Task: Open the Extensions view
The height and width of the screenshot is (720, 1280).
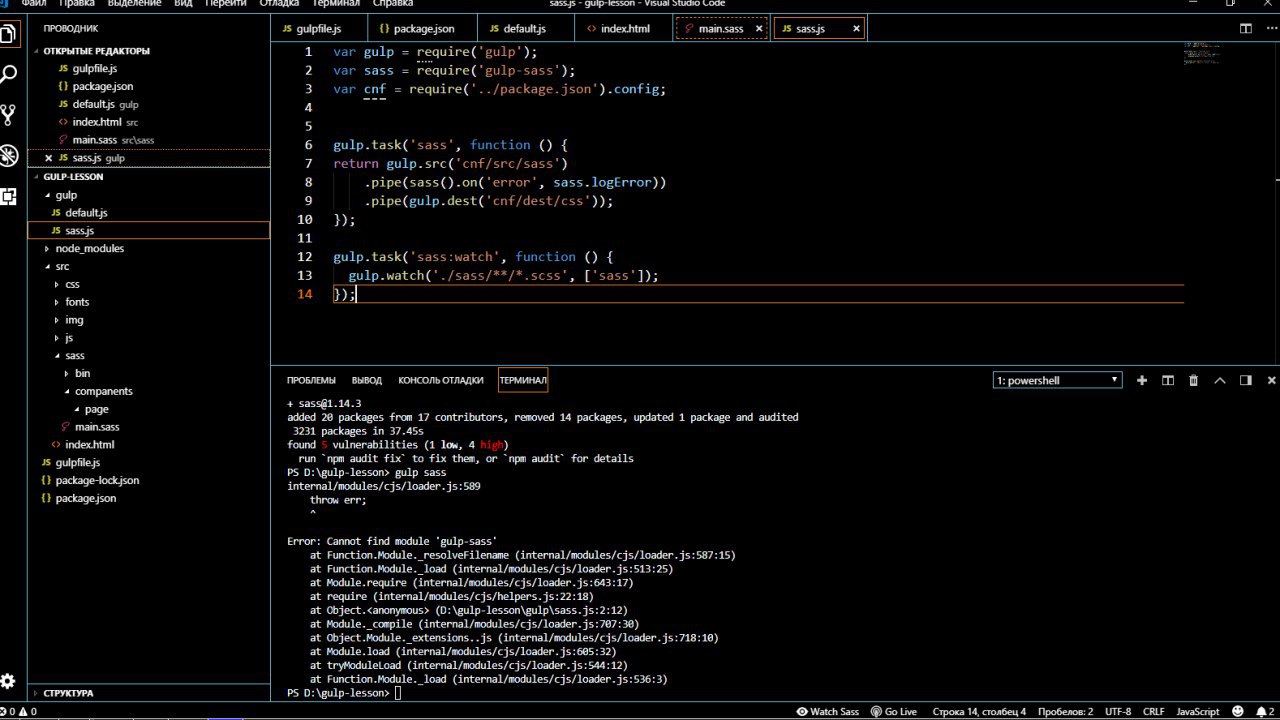Action: 8,196
